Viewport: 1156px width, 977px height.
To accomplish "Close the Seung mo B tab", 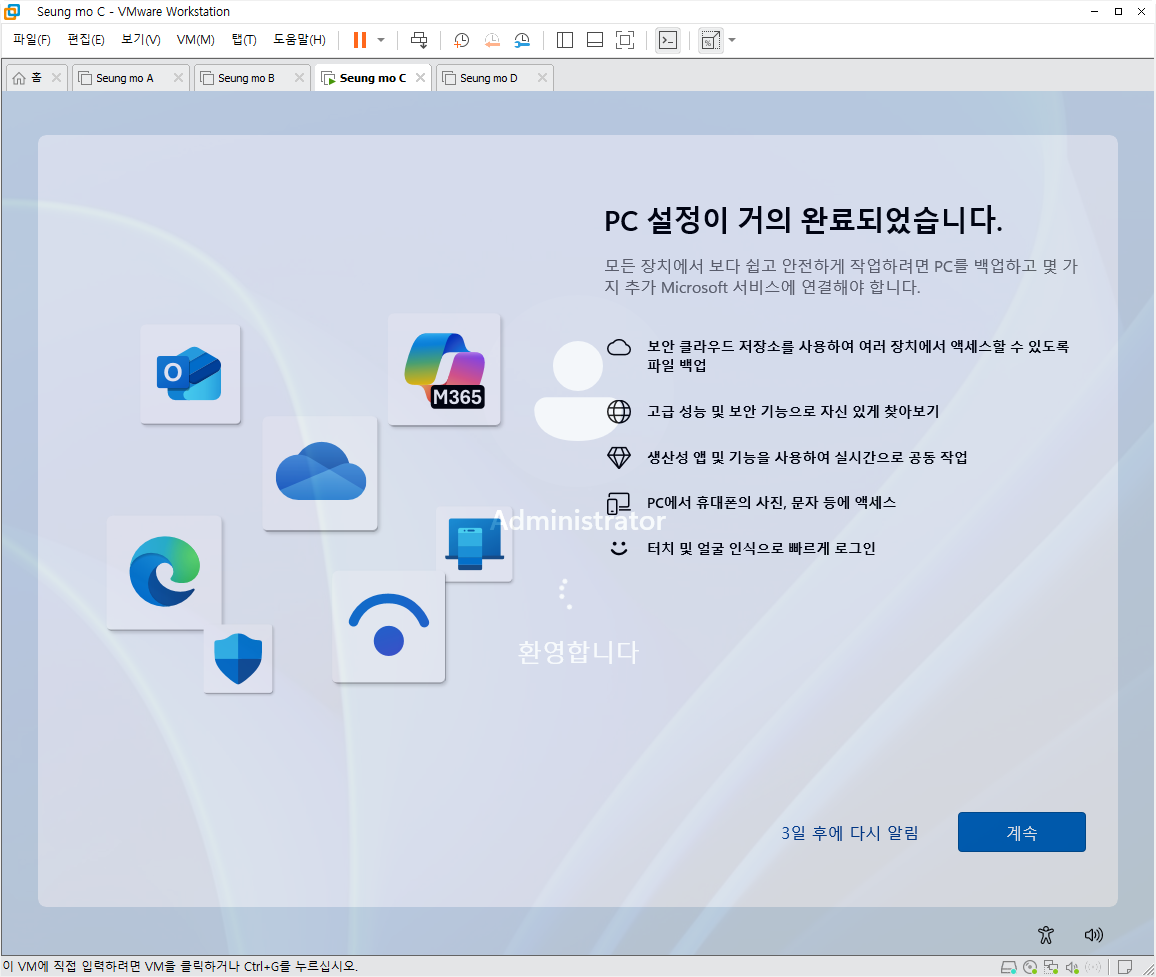I will (x=299, y=77).
